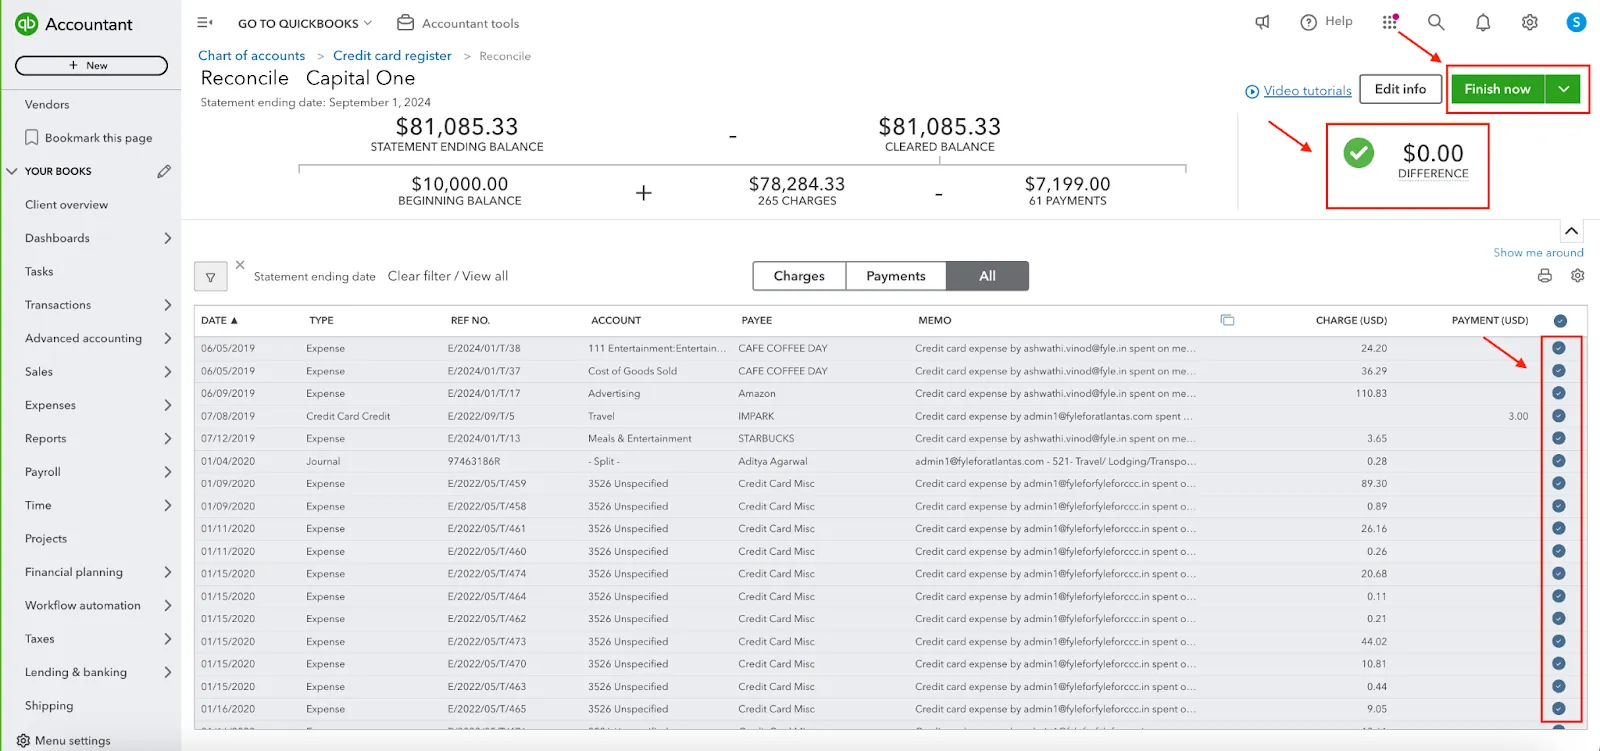Click the Bookmark this page icon

click(x=32, y=138)
